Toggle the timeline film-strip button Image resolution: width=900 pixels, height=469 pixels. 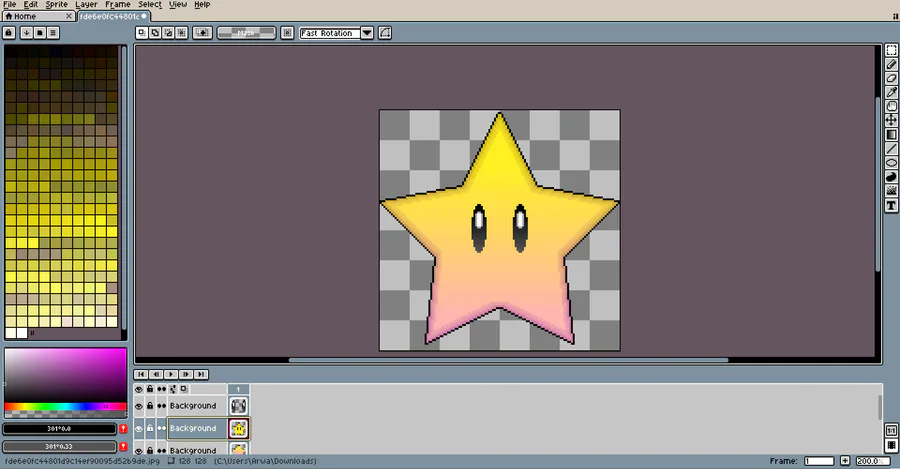[x=891, y=445]
